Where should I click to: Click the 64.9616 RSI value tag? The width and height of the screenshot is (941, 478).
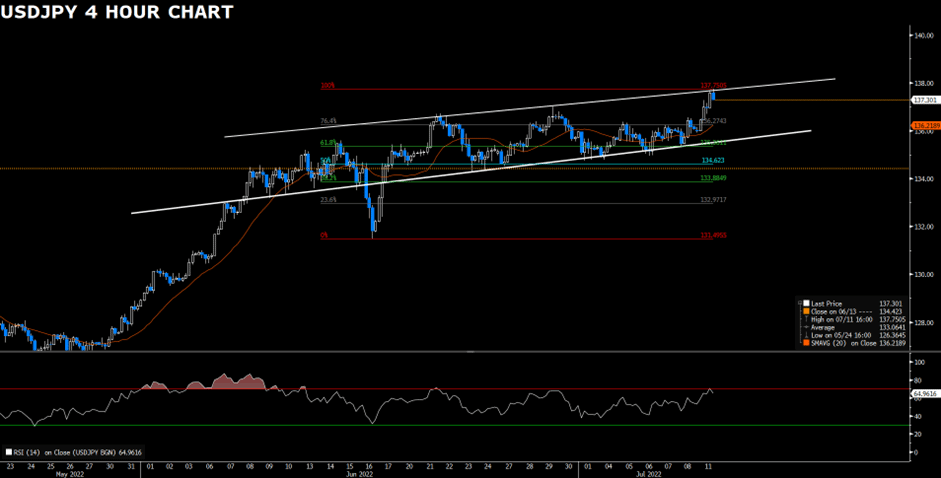[925, 394]
